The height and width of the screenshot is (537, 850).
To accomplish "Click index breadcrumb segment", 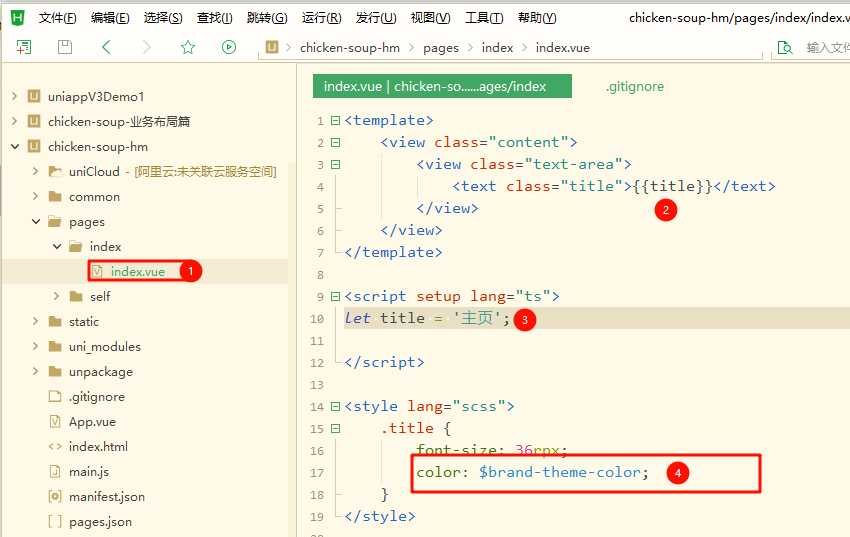I will [497, 48].
